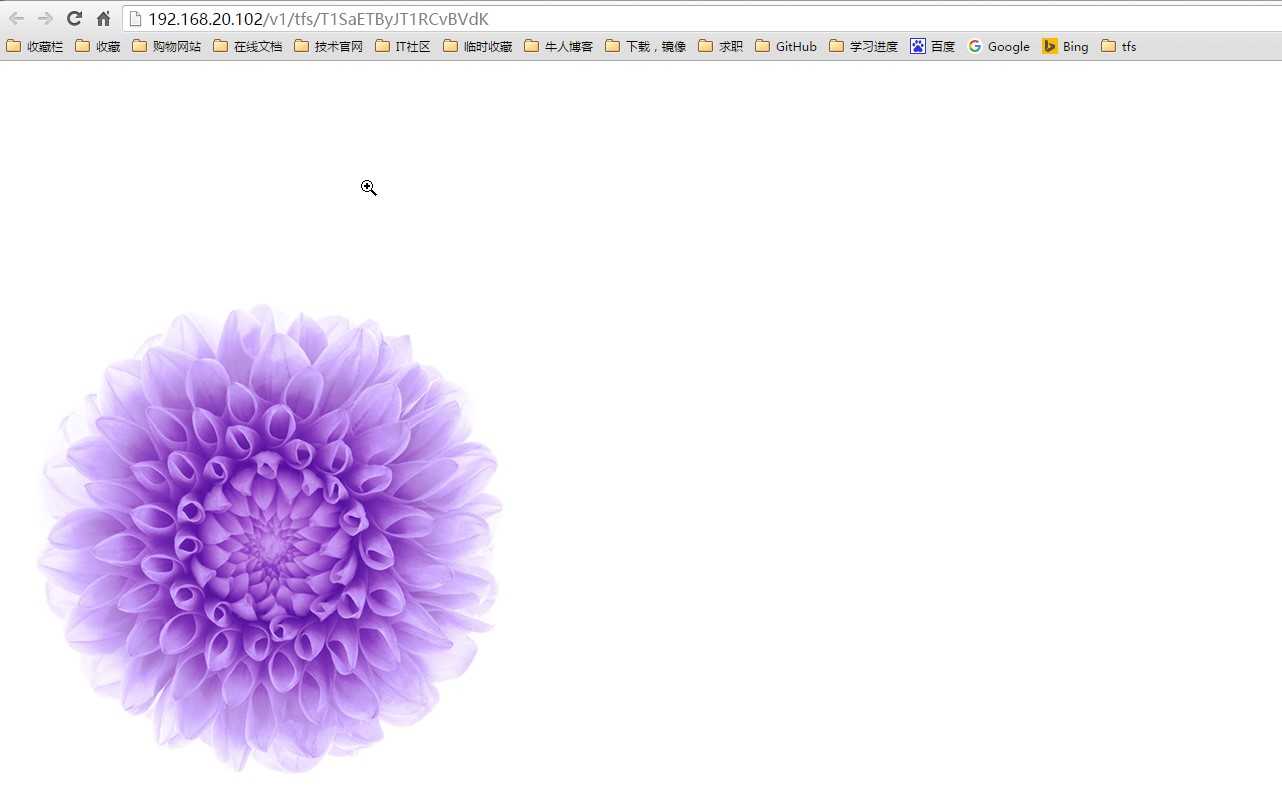The width and height of the screenshot is (1282, 789).
Task: Open the 百度 bookmark
Action: tap(933, 46)
